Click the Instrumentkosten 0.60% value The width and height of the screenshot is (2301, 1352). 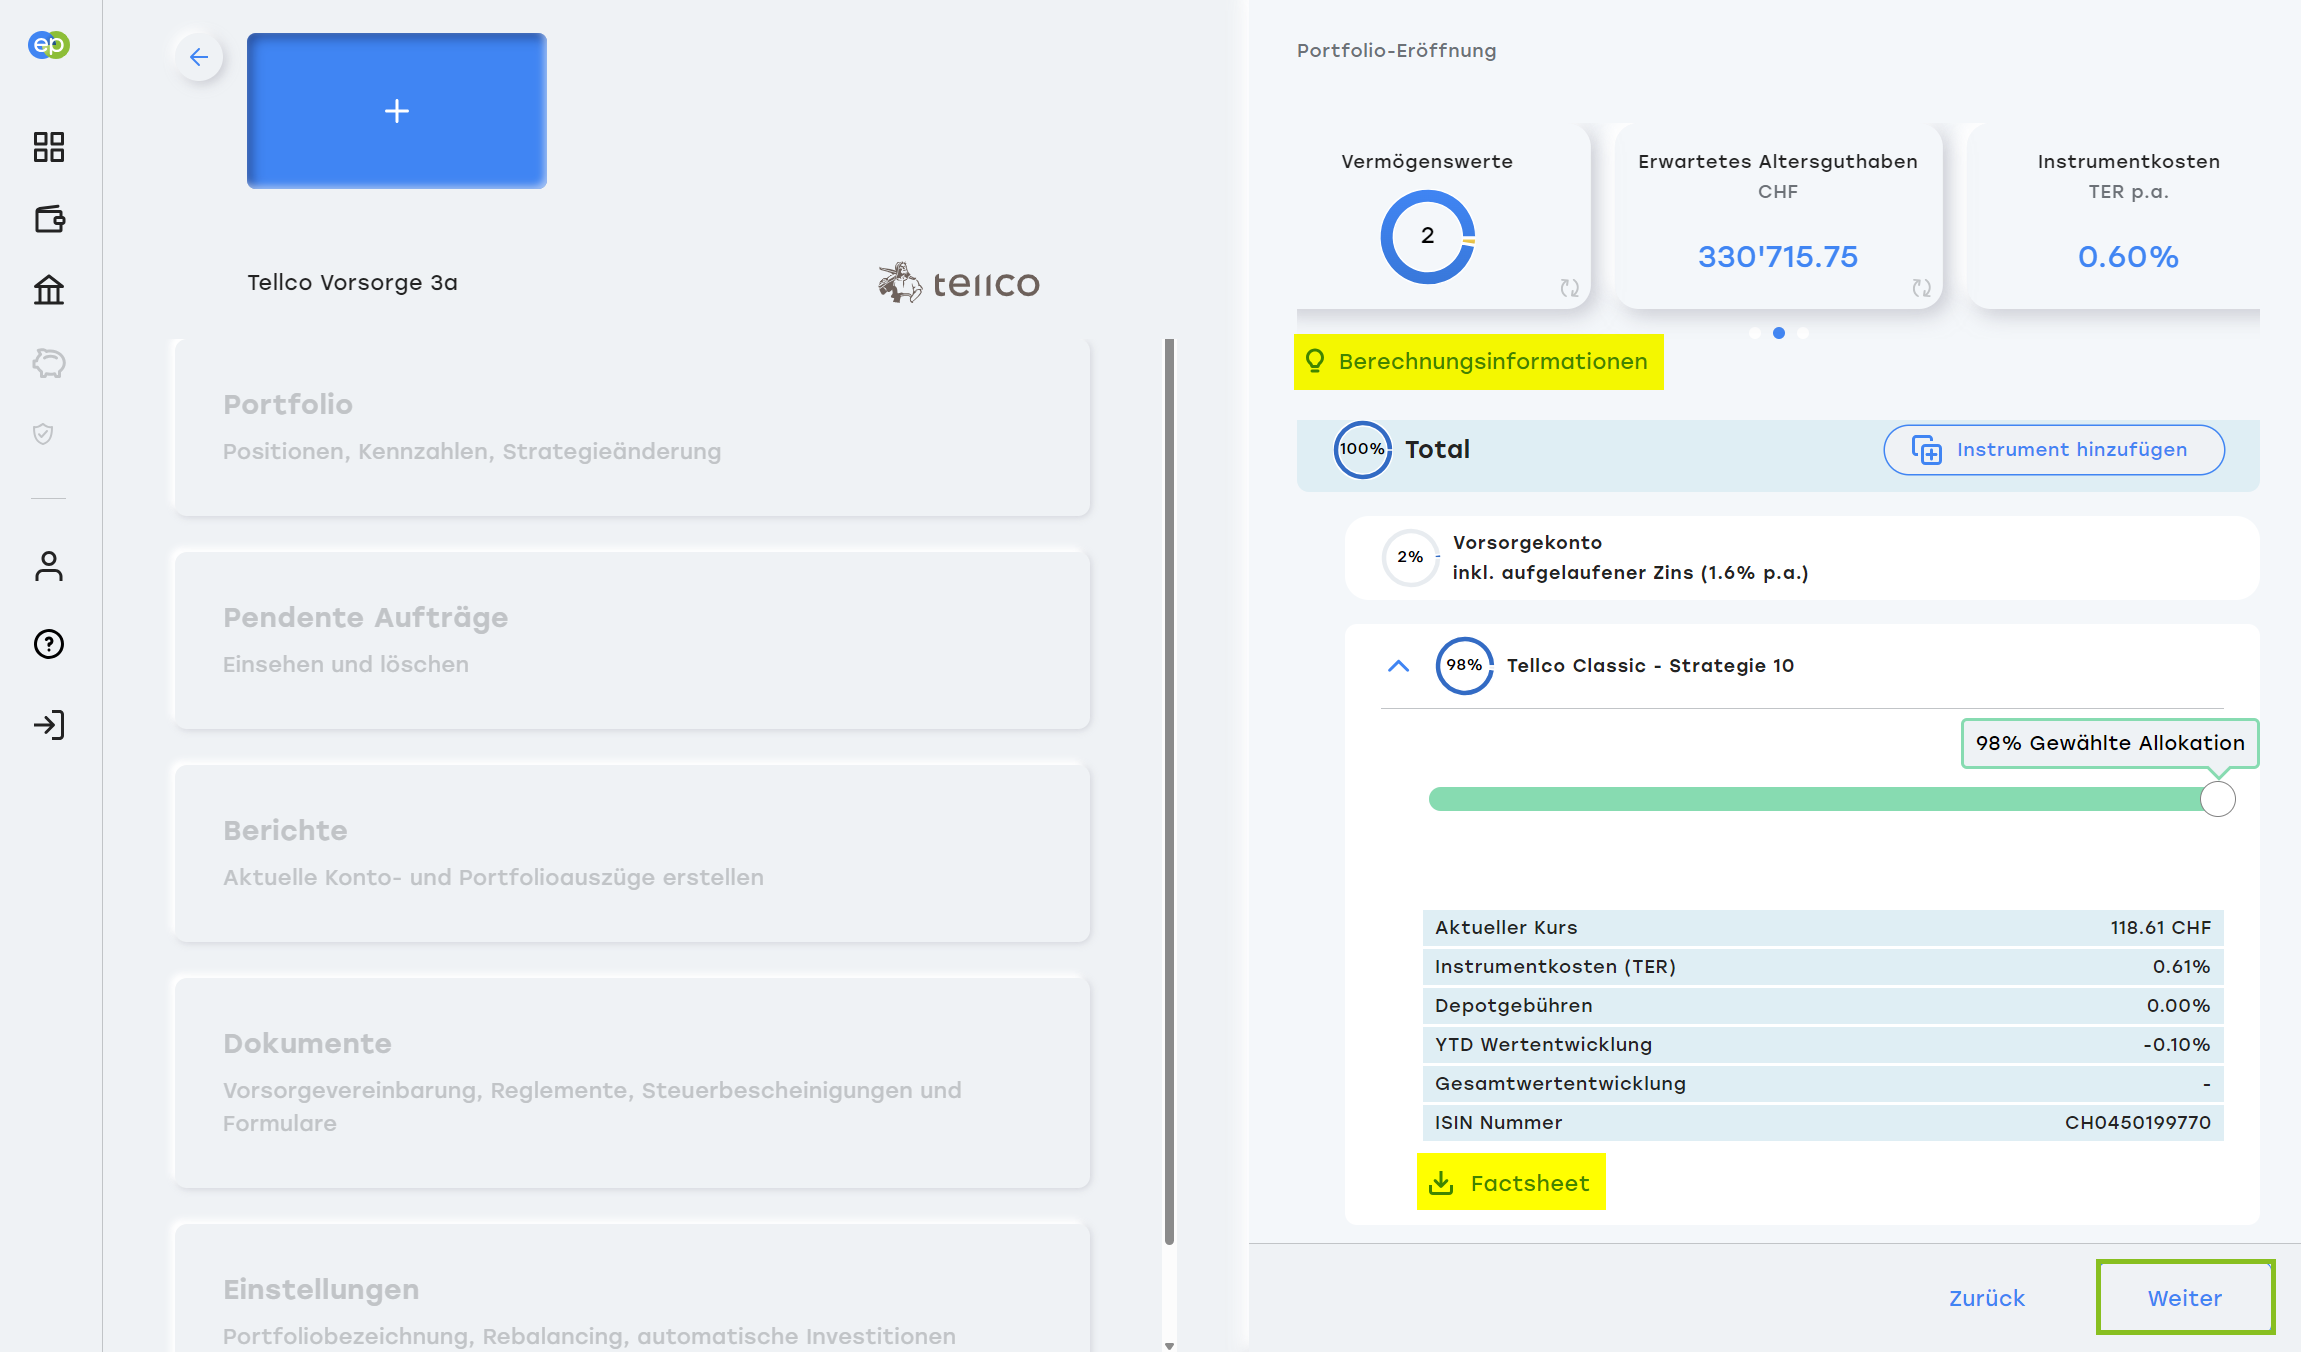point(2128,257)
